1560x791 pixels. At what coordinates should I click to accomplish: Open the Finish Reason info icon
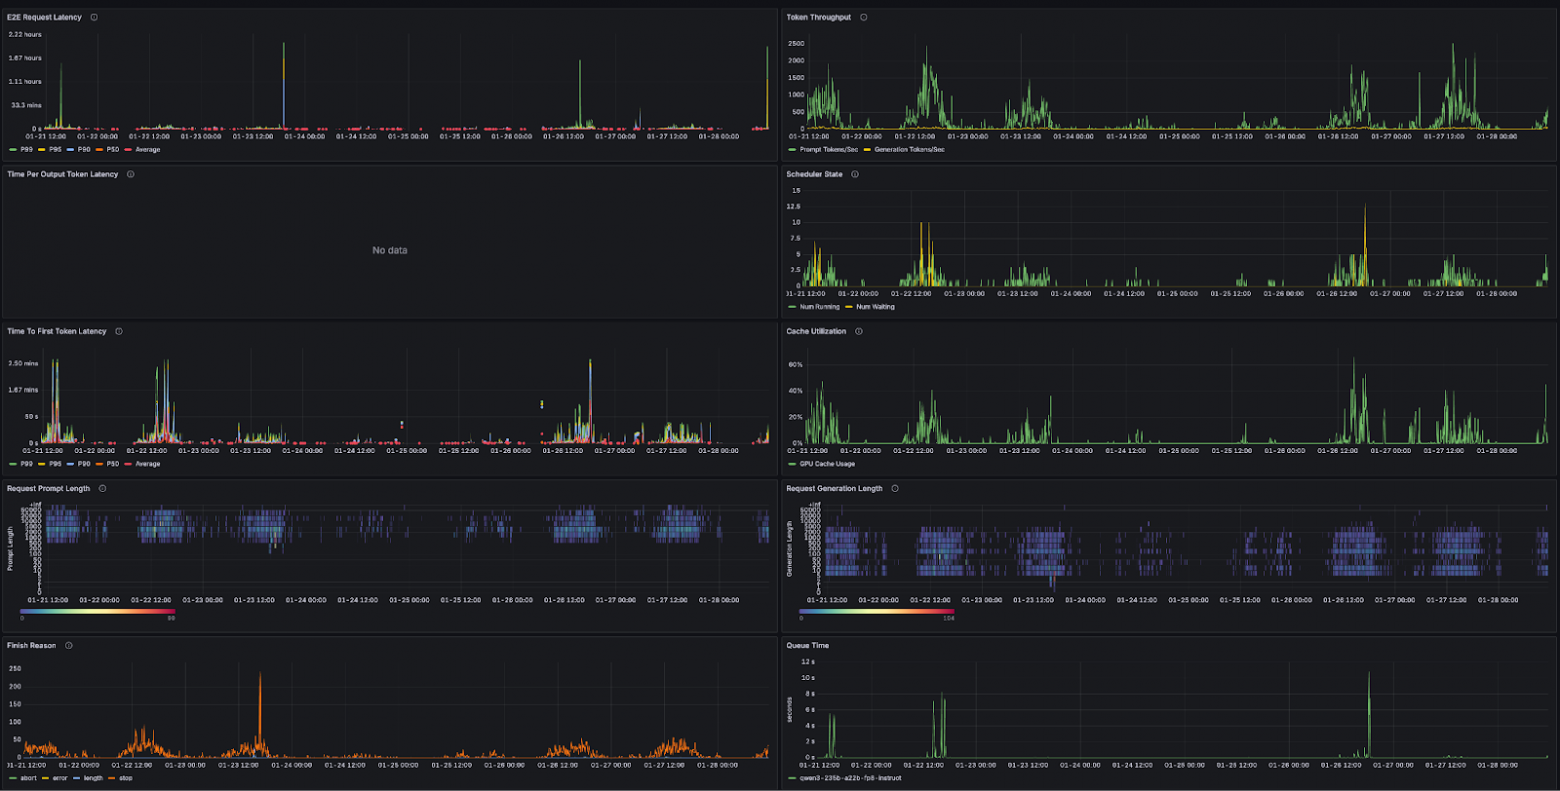[68, 645]
